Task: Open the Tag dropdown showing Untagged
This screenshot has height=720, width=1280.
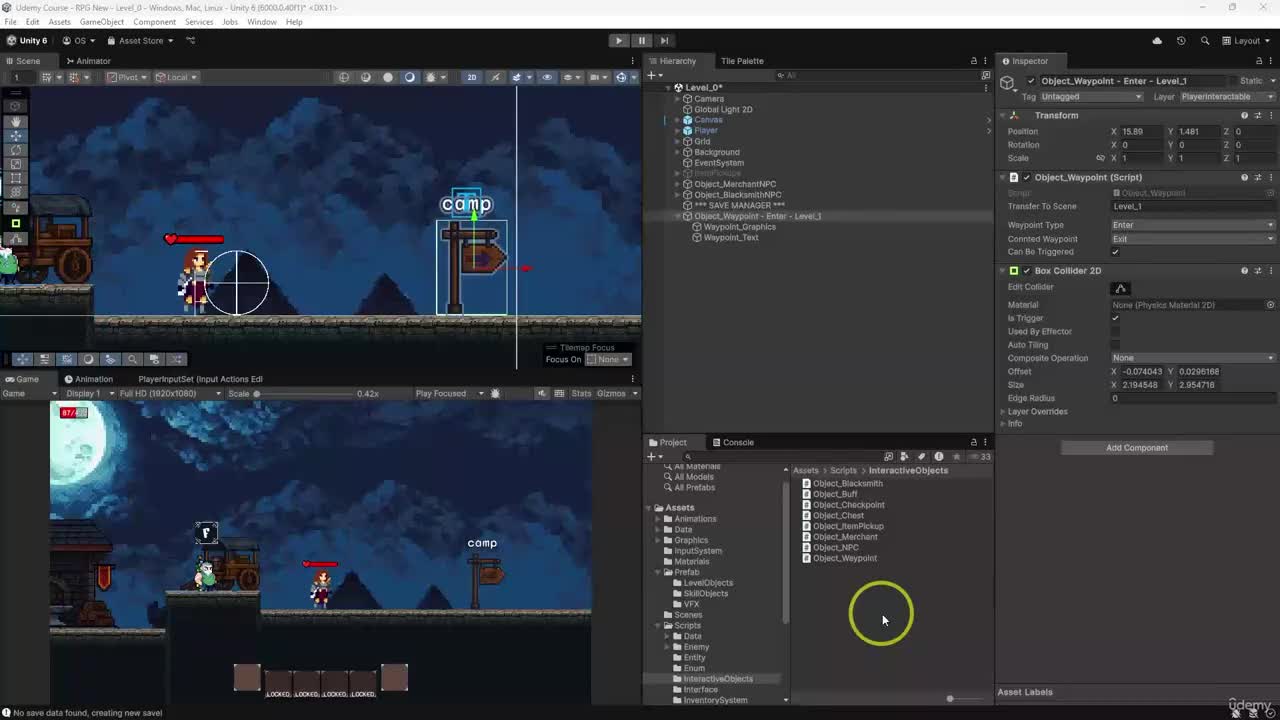Action: coord(1091,97)
